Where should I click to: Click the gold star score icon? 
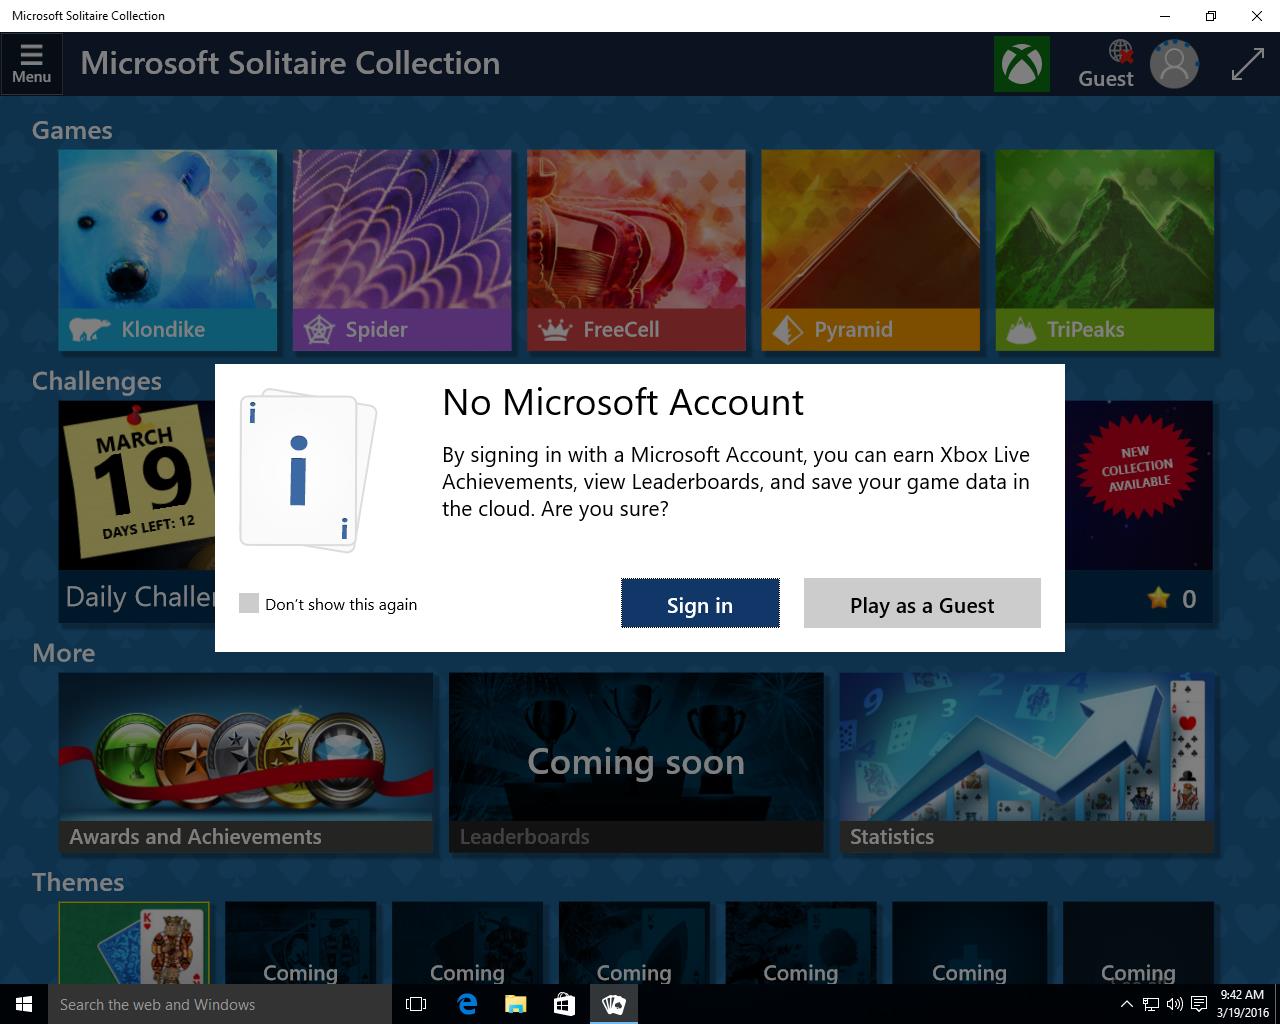[1158, 598]
